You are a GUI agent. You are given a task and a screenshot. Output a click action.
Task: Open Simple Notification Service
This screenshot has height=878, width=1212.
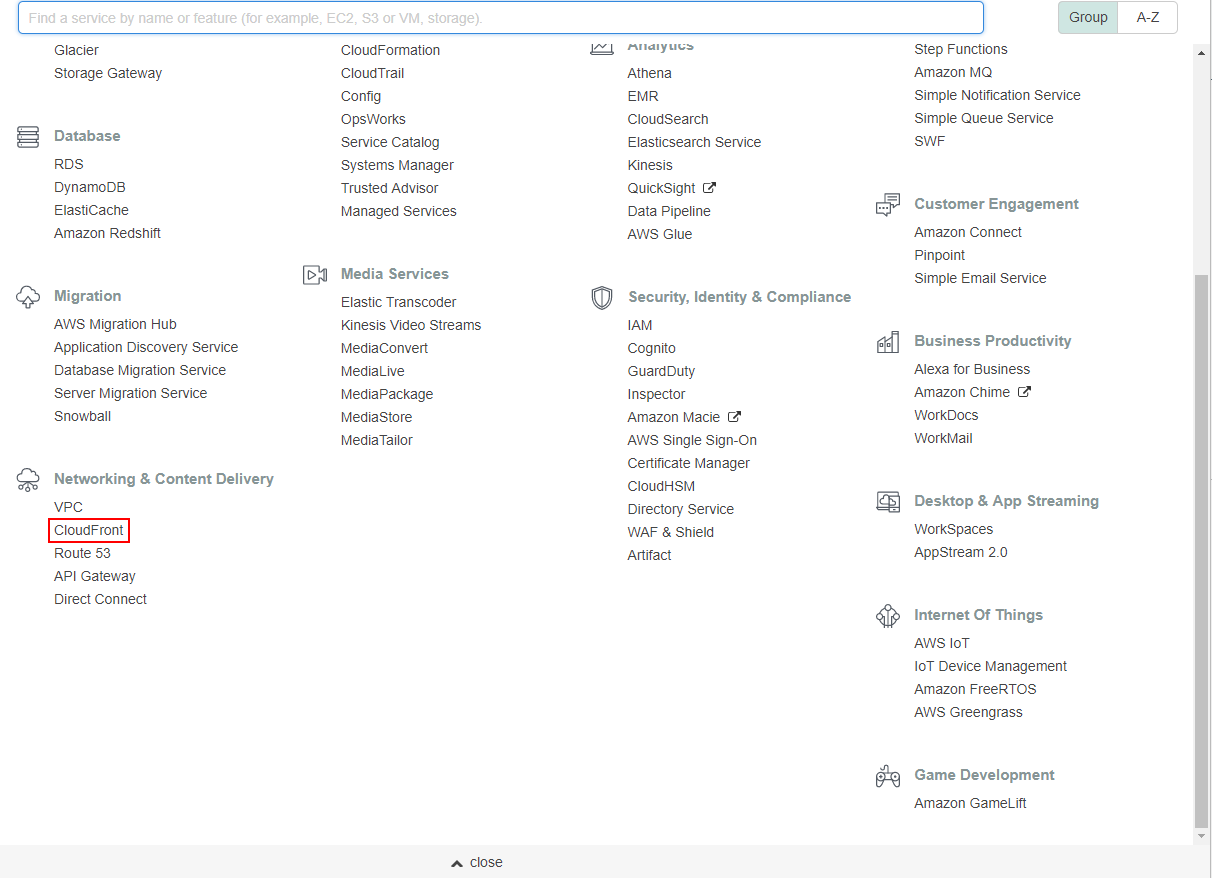997,95
